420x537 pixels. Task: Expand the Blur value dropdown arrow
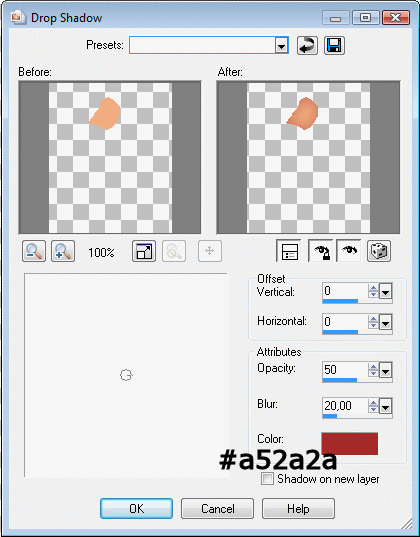pyautogui.click(x=385, y=407)
